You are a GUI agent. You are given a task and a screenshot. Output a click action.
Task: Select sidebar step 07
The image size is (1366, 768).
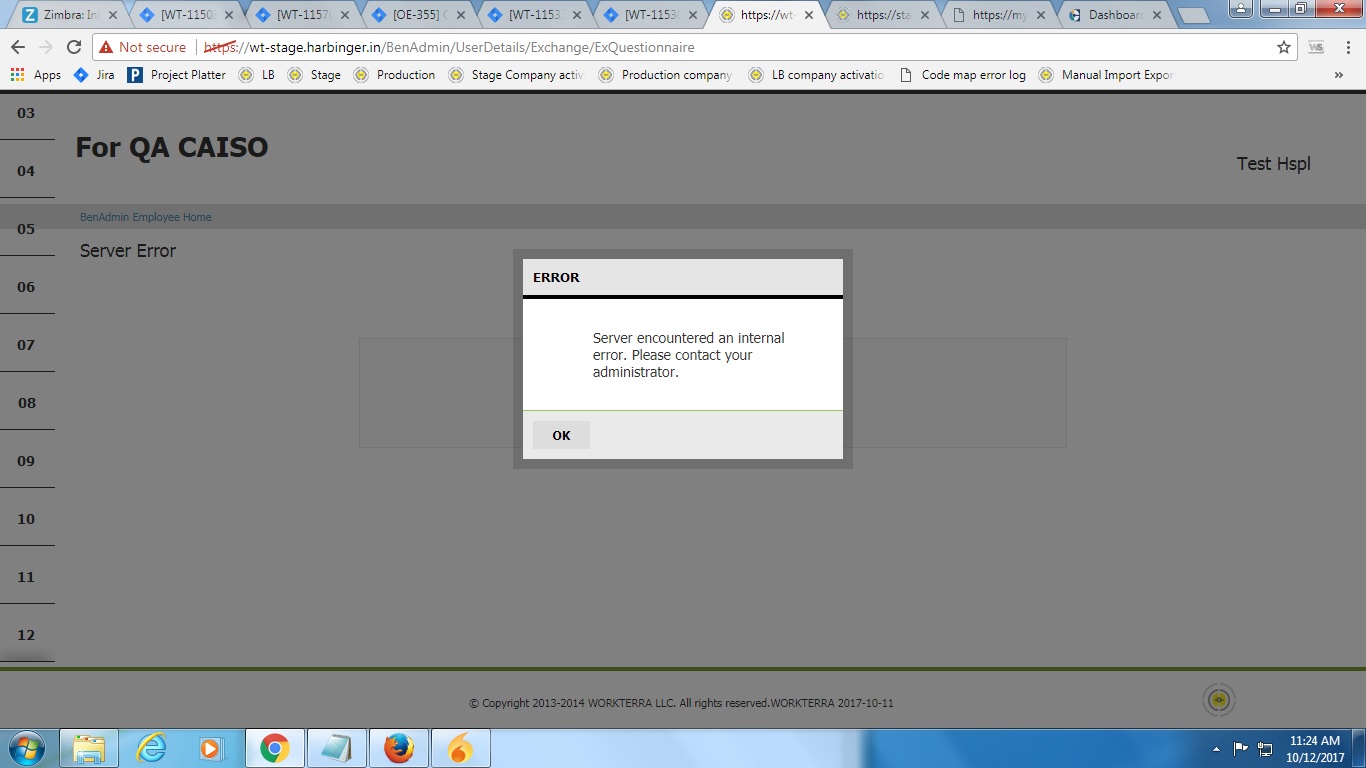pyautogui.click(x=27, y=345)
